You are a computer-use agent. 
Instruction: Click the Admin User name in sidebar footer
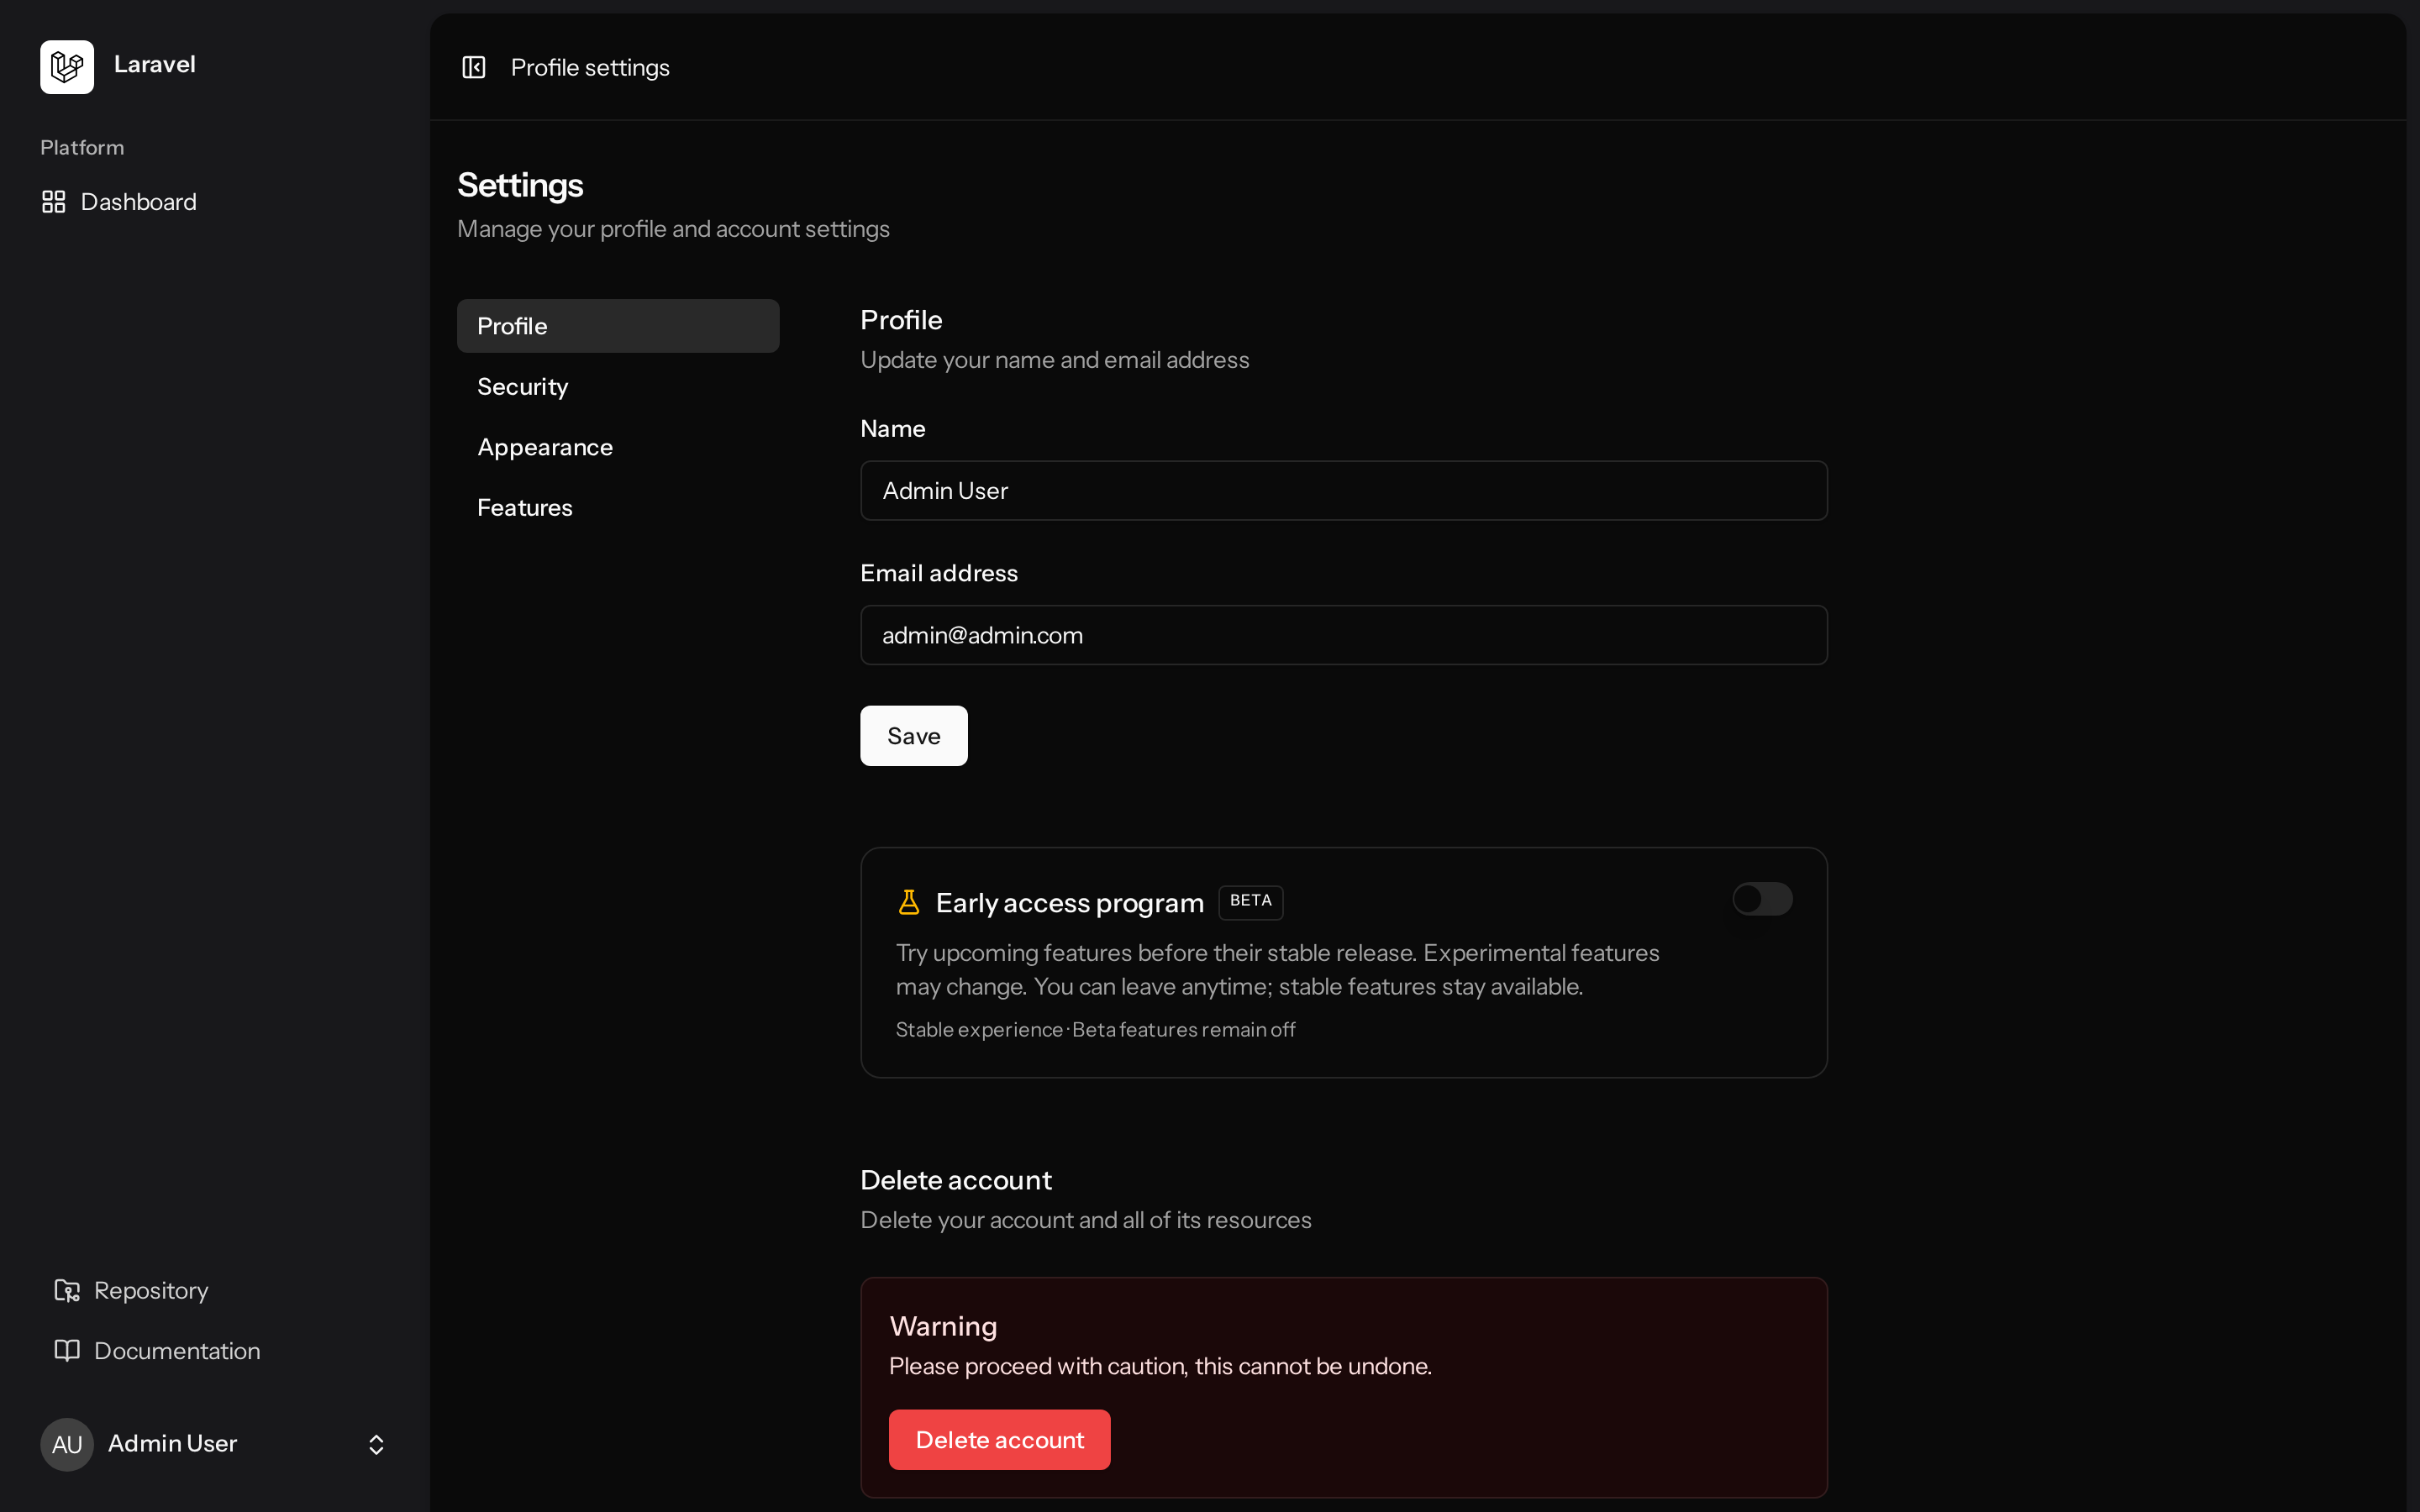pyautogui.click(x=173, y=1443)
